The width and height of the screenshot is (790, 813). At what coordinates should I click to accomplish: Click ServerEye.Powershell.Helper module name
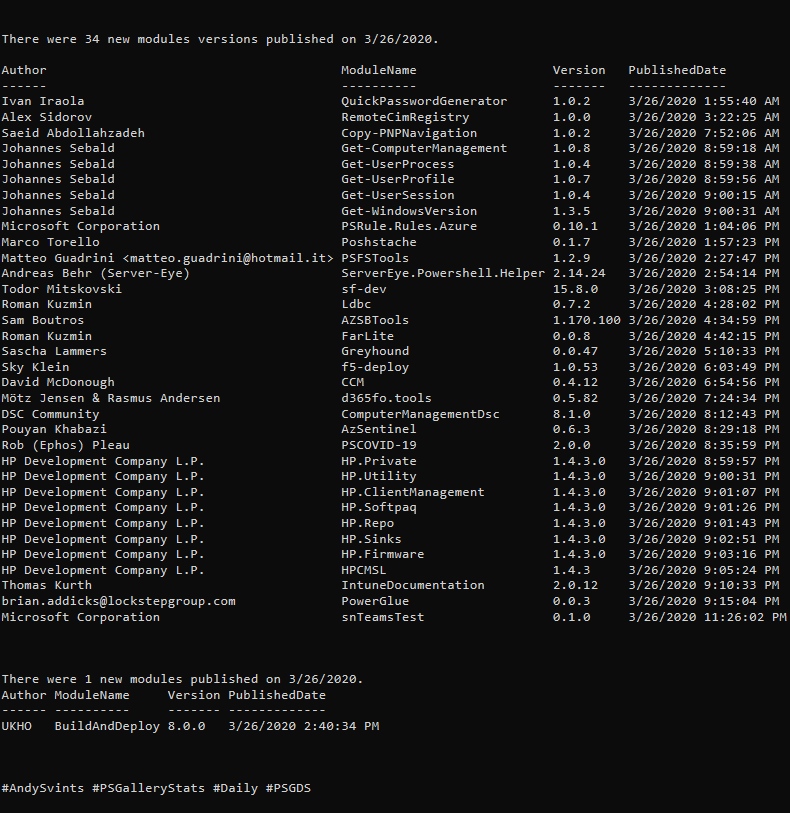coord(443,273)
